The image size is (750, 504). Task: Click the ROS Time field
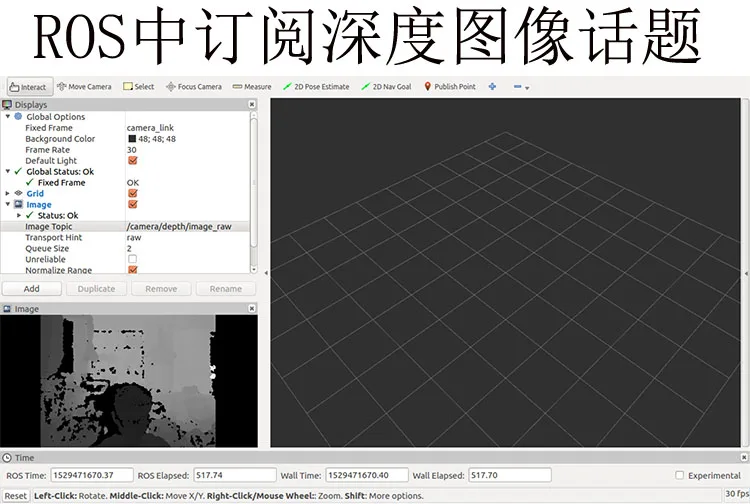(x=92, y=475)
